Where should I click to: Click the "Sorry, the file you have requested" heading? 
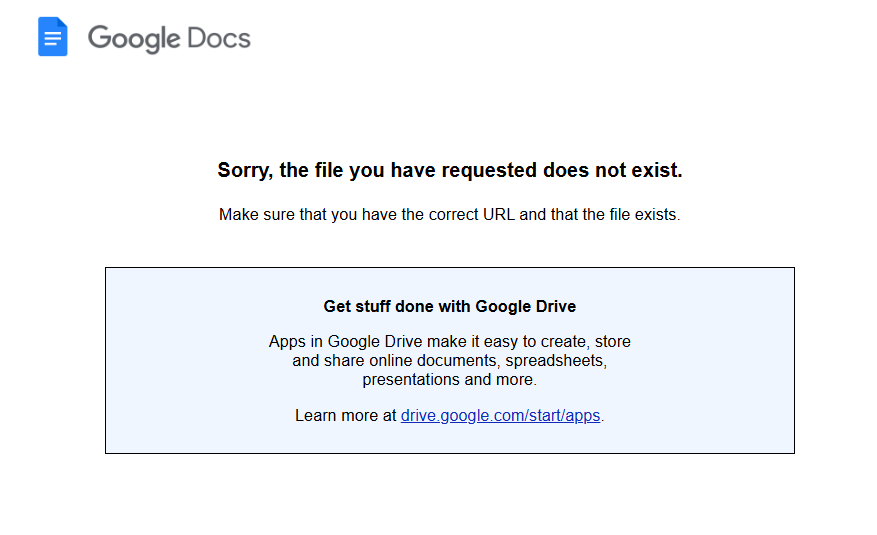pos(449,170)
